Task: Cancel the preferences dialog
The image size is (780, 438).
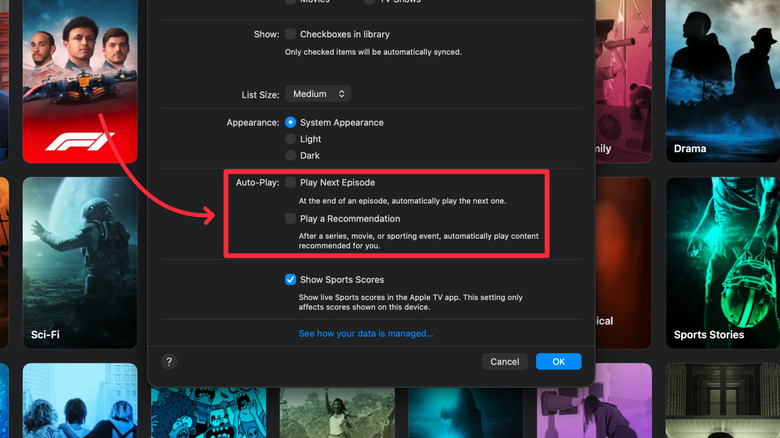Action: coord(504,361)
